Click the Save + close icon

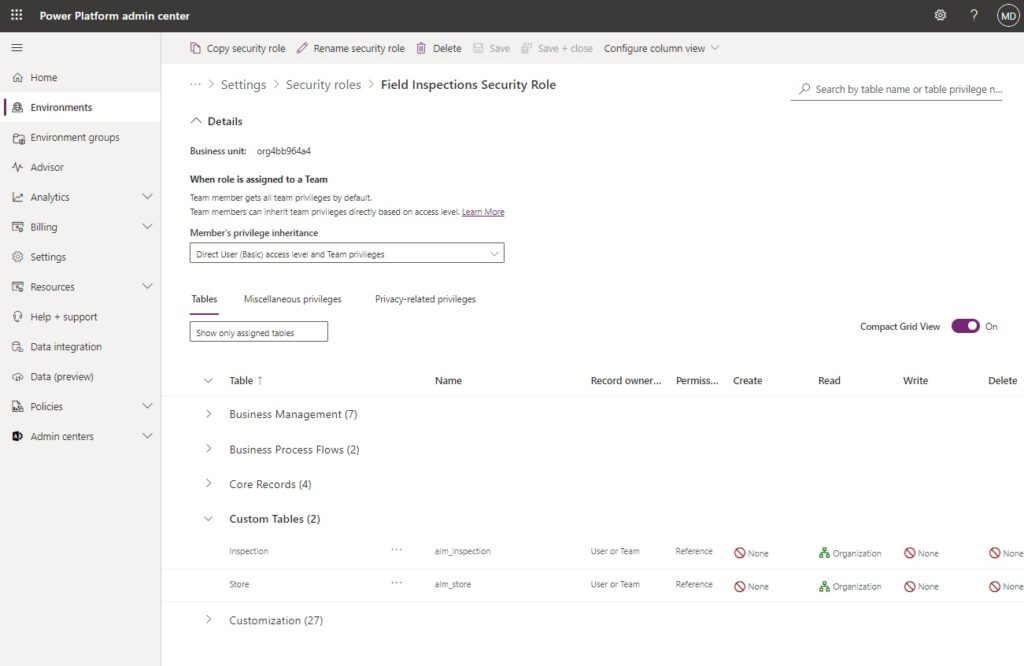tap(526, 48)
